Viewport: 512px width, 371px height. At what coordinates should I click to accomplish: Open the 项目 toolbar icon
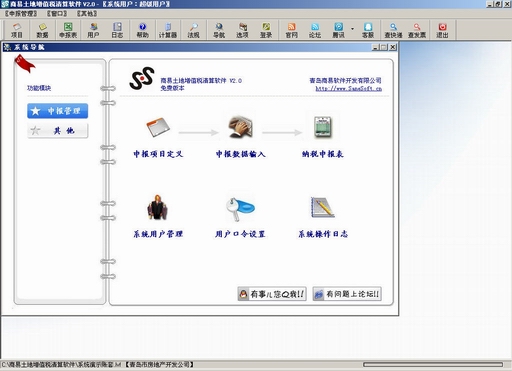click(x=17, y=30)
